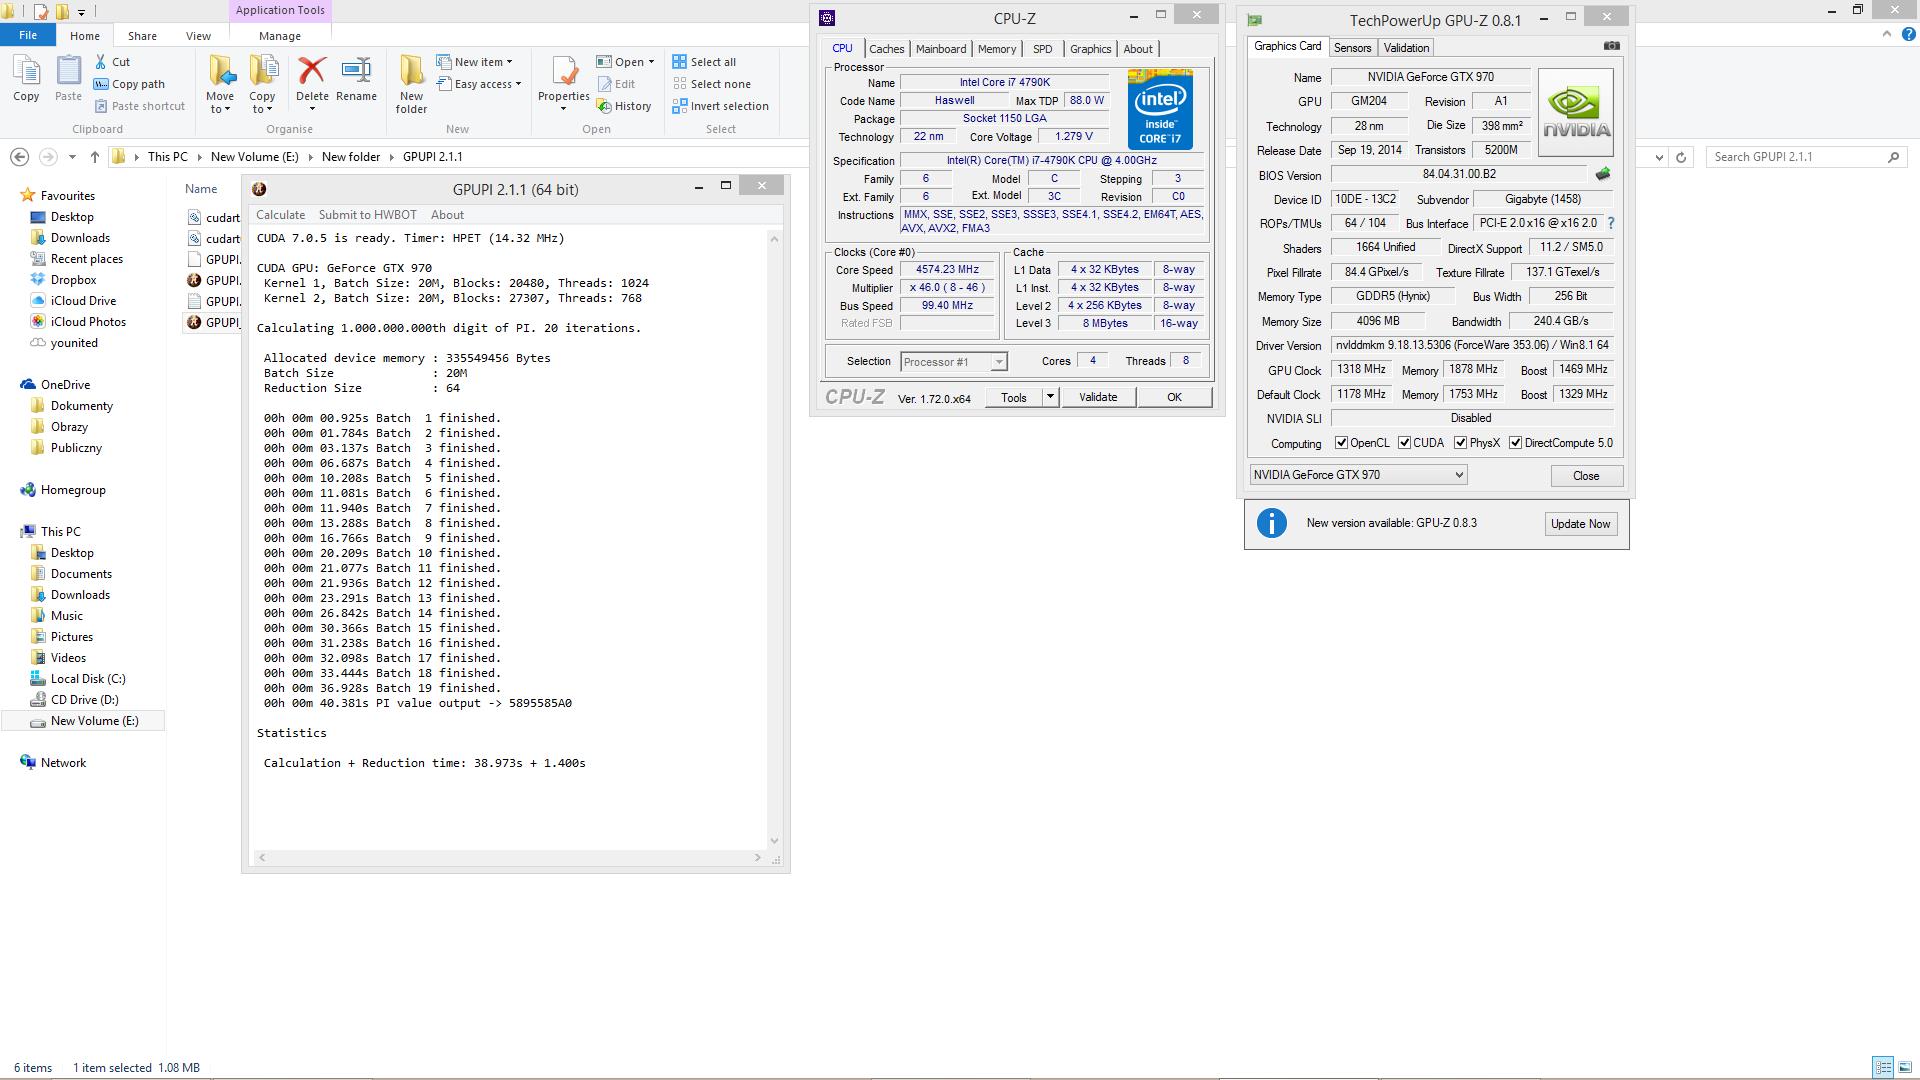
Task: Select Dropbox in the Favourites sidebar
Action: tap(73, 280)
